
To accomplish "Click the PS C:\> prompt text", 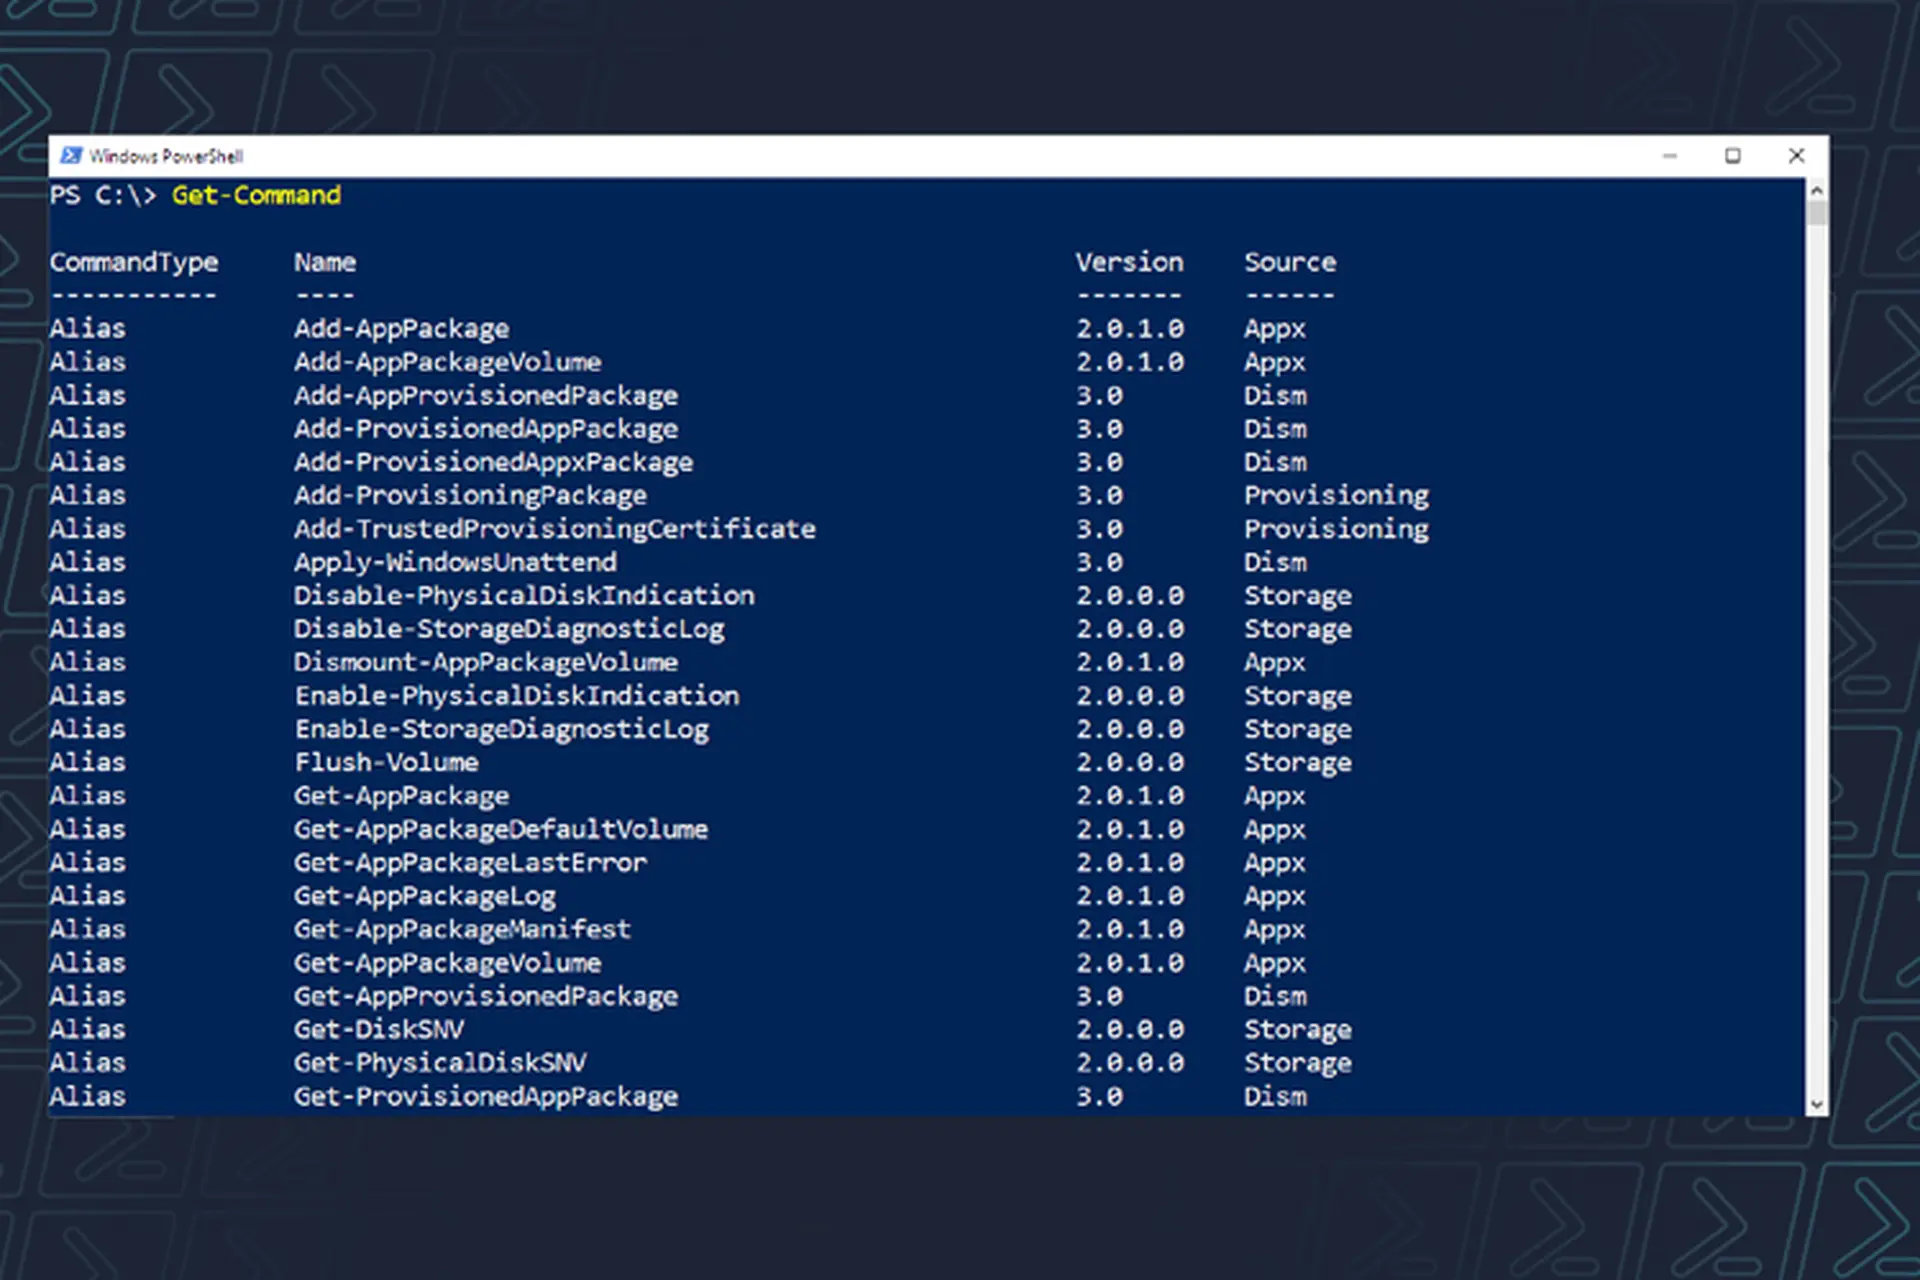I will pyautogui.click(x=103, y=195).
